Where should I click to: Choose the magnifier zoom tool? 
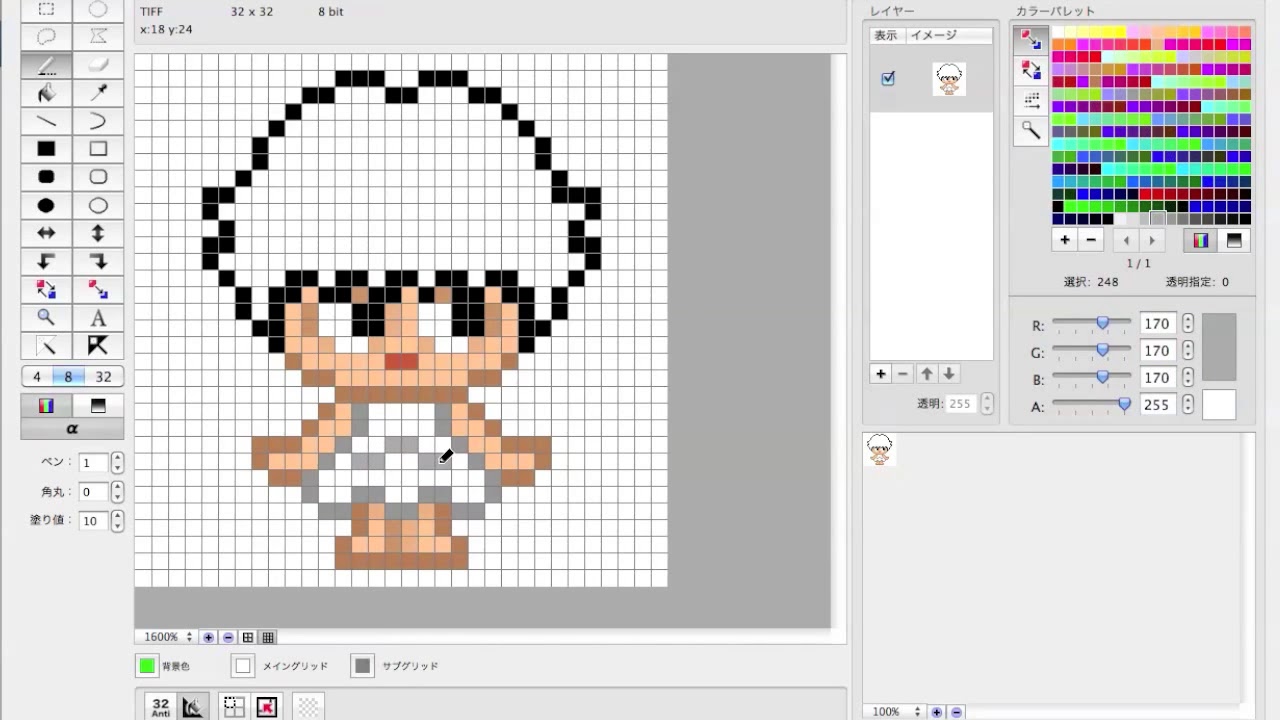[46, 318]
